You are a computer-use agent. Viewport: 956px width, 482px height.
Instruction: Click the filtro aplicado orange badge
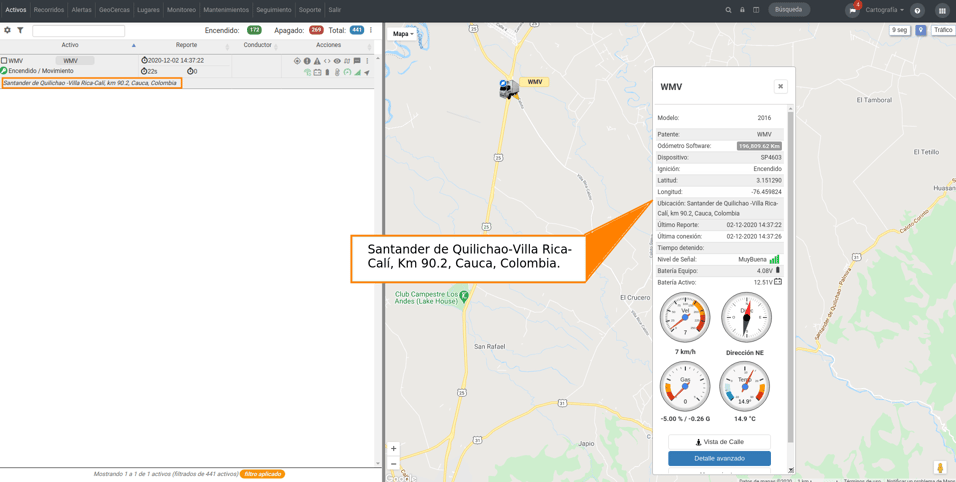tap(262, 474)
